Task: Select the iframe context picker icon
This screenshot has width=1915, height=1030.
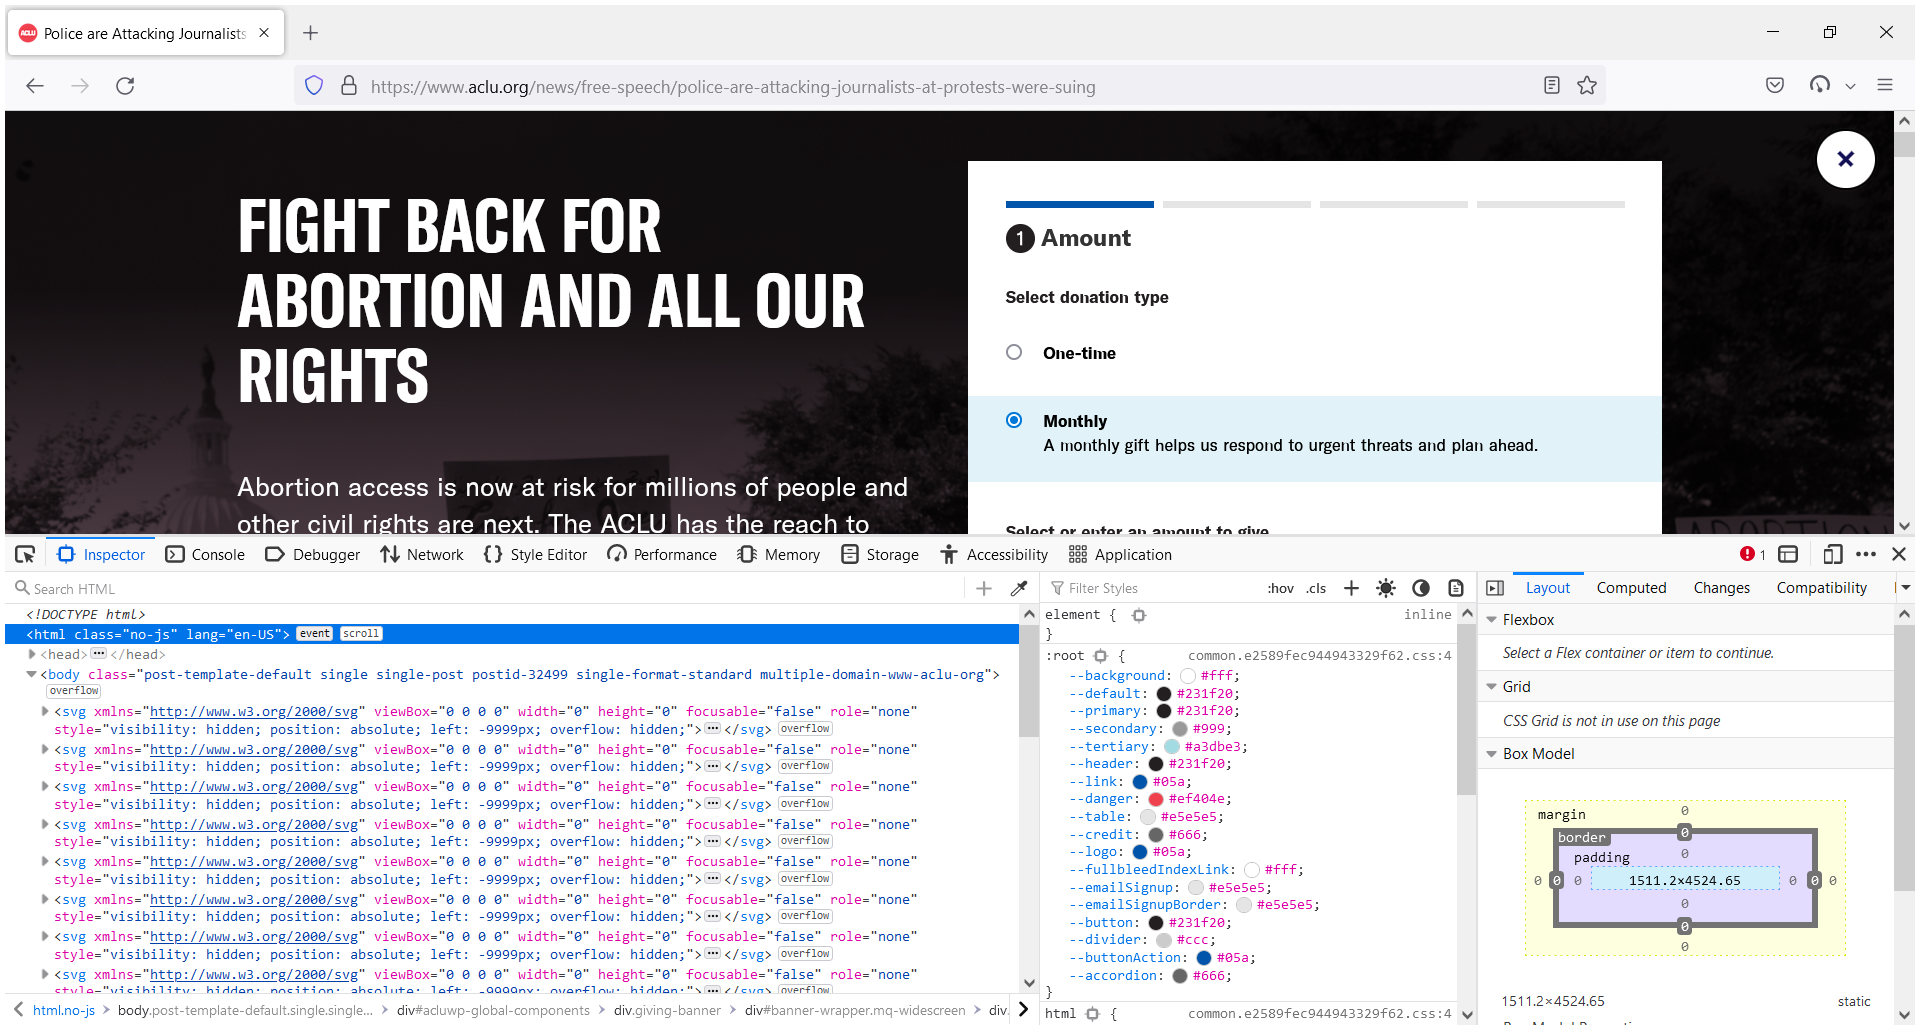Action: pos(1788,554)
